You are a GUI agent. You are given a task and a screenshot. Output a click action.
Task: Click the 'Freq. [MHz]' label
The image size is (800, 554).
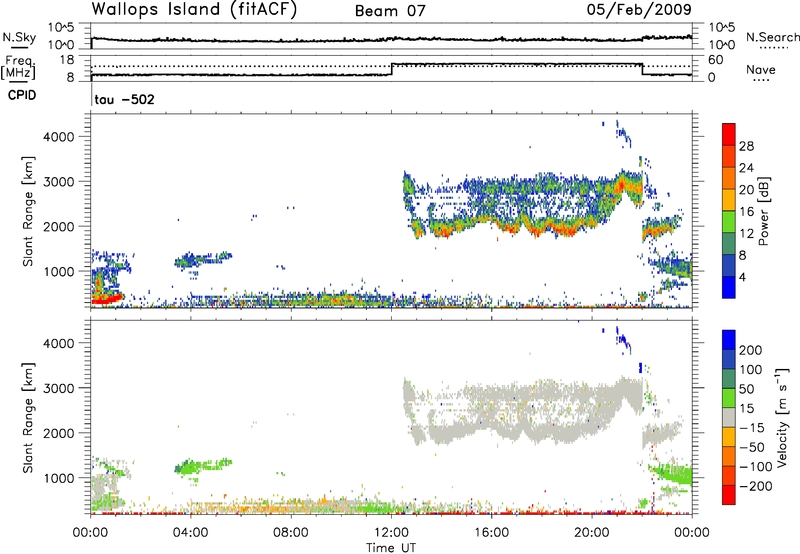[x=18, y=68]
